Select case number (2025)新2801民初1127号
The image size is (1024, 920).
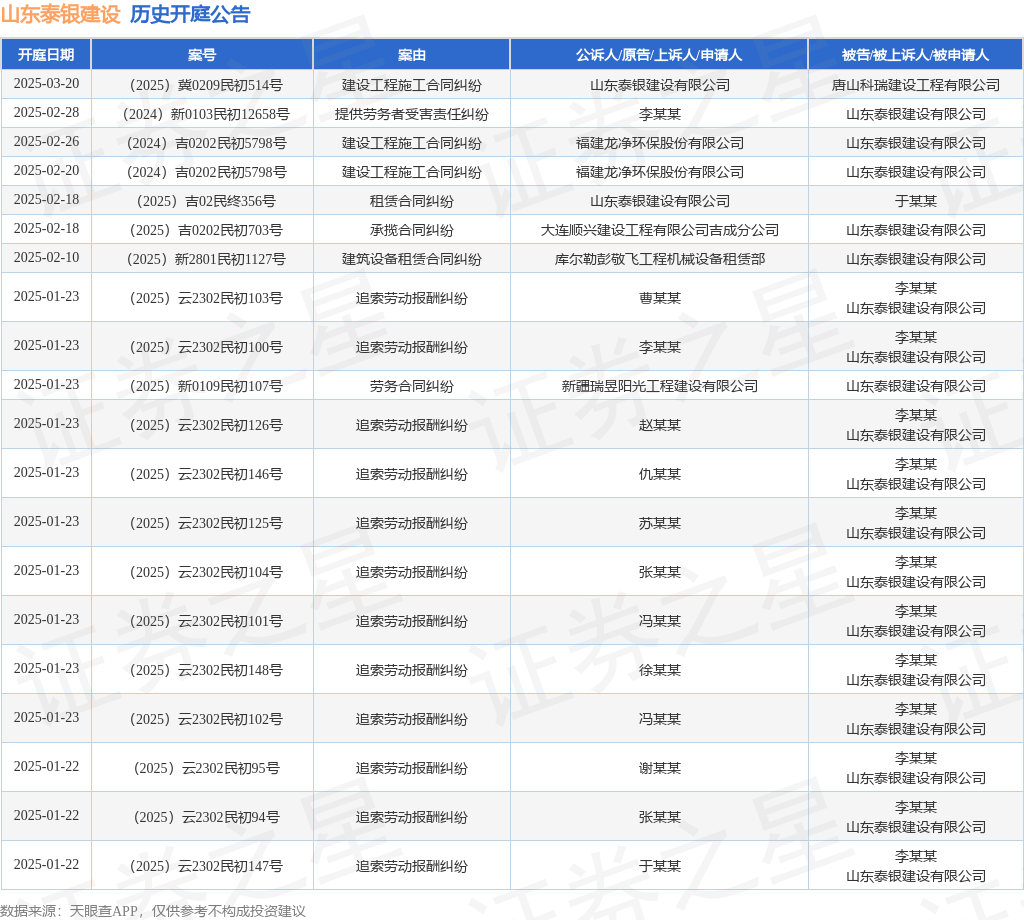coord(206,259)
